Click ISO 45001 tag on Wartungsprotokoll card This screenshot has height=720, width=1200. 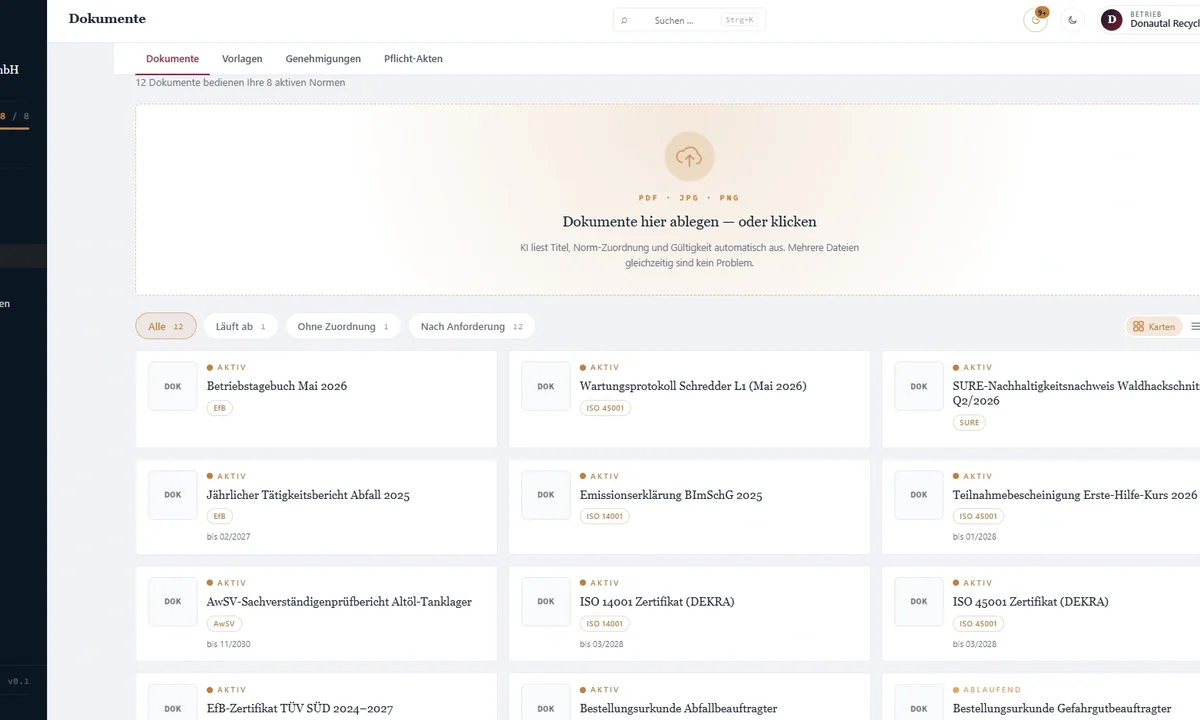(x=605, y=408)
